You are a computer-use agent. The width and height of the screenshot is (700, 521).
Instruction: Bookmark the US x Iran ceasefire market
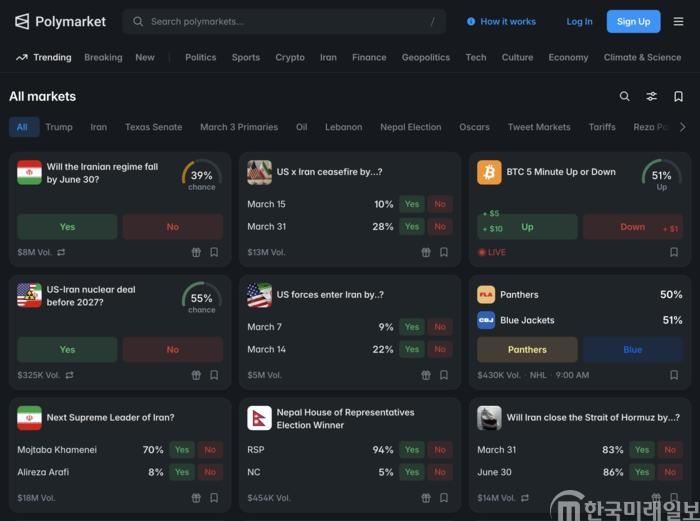(x=444, y=252)
